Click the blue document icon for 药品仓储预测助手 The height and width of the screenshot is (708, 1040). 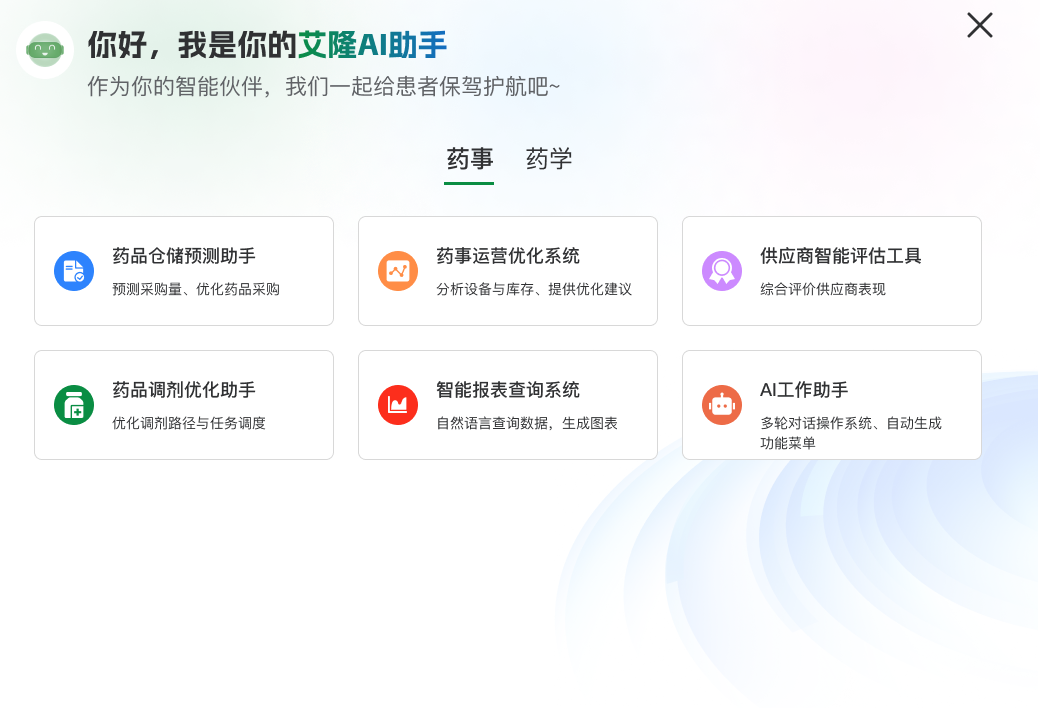pos(74,271)
